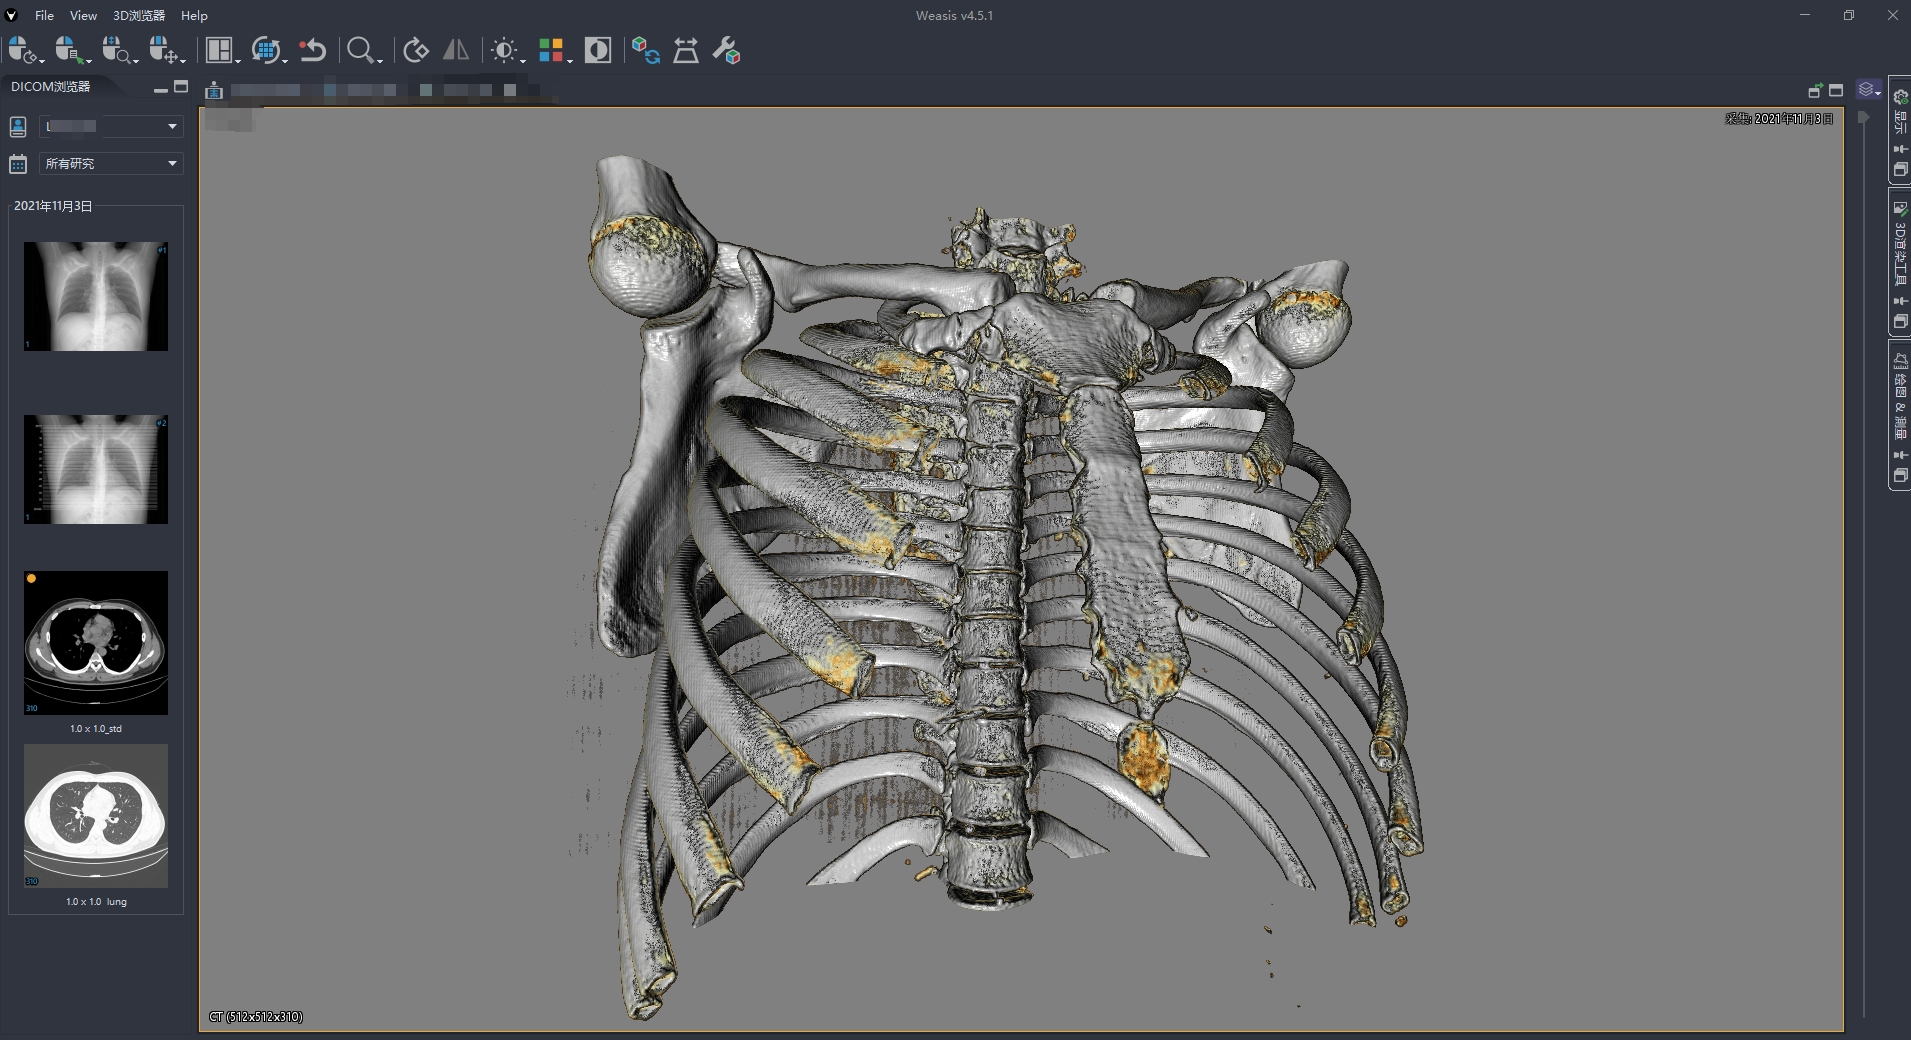Click the patient icon in DICOM browser
This screenshot has width=1911, height=1040.
click(x=18, y=126)
